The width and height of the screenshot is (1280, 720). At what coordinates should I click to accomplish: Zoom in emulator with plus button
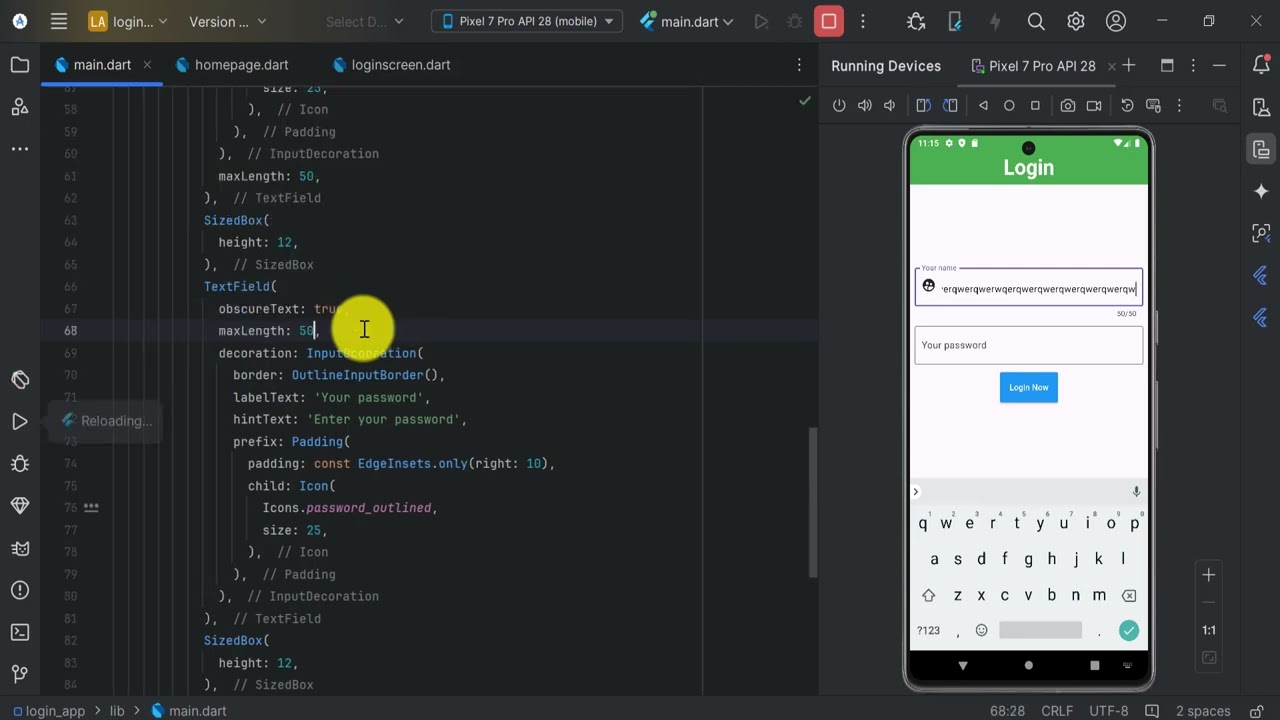[x=1209, y=575]
